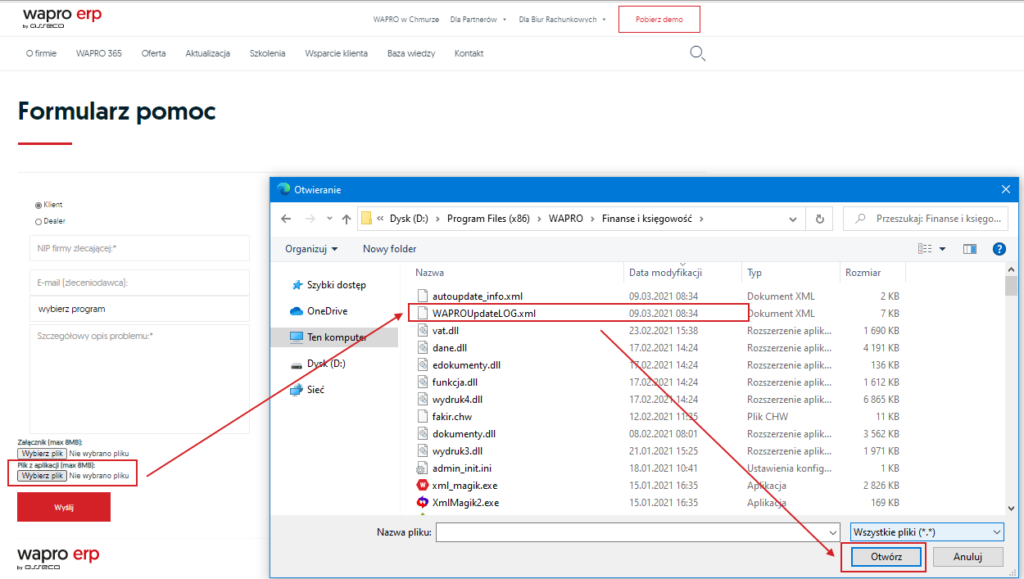1024x579 pixels.
Task: Click the search field Przeszukaj: Finanse i księgo...
Action: (x=925, y=219)
